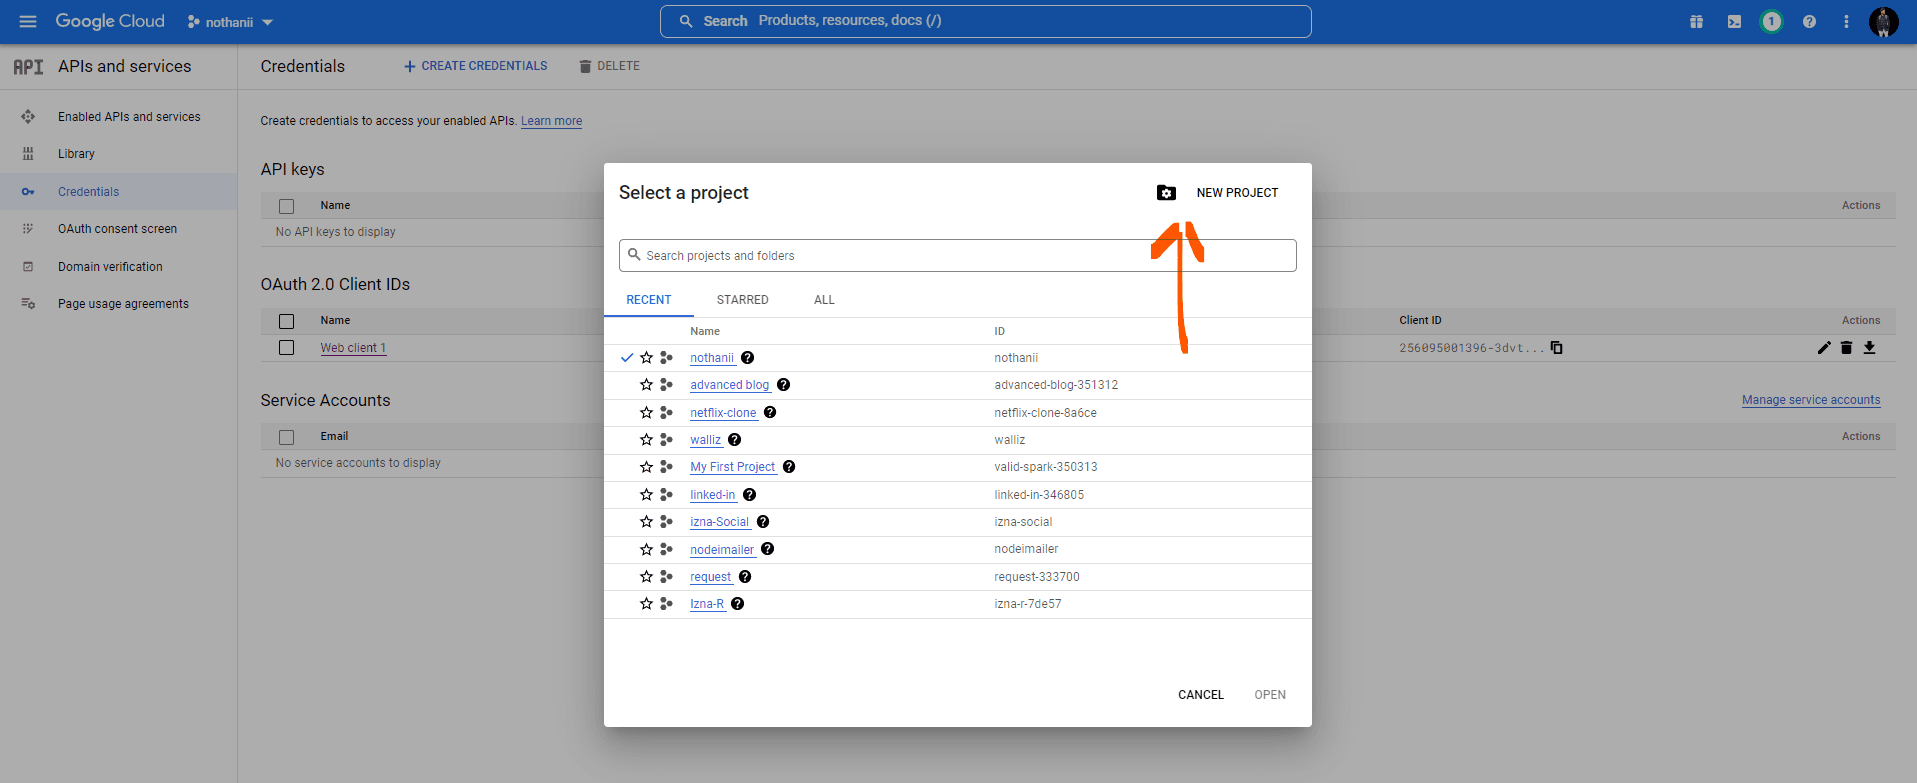This screenshot has height=783, width=1917.
Task: Download Web client 1 credentials icon
Action: tap(1869, 347)
